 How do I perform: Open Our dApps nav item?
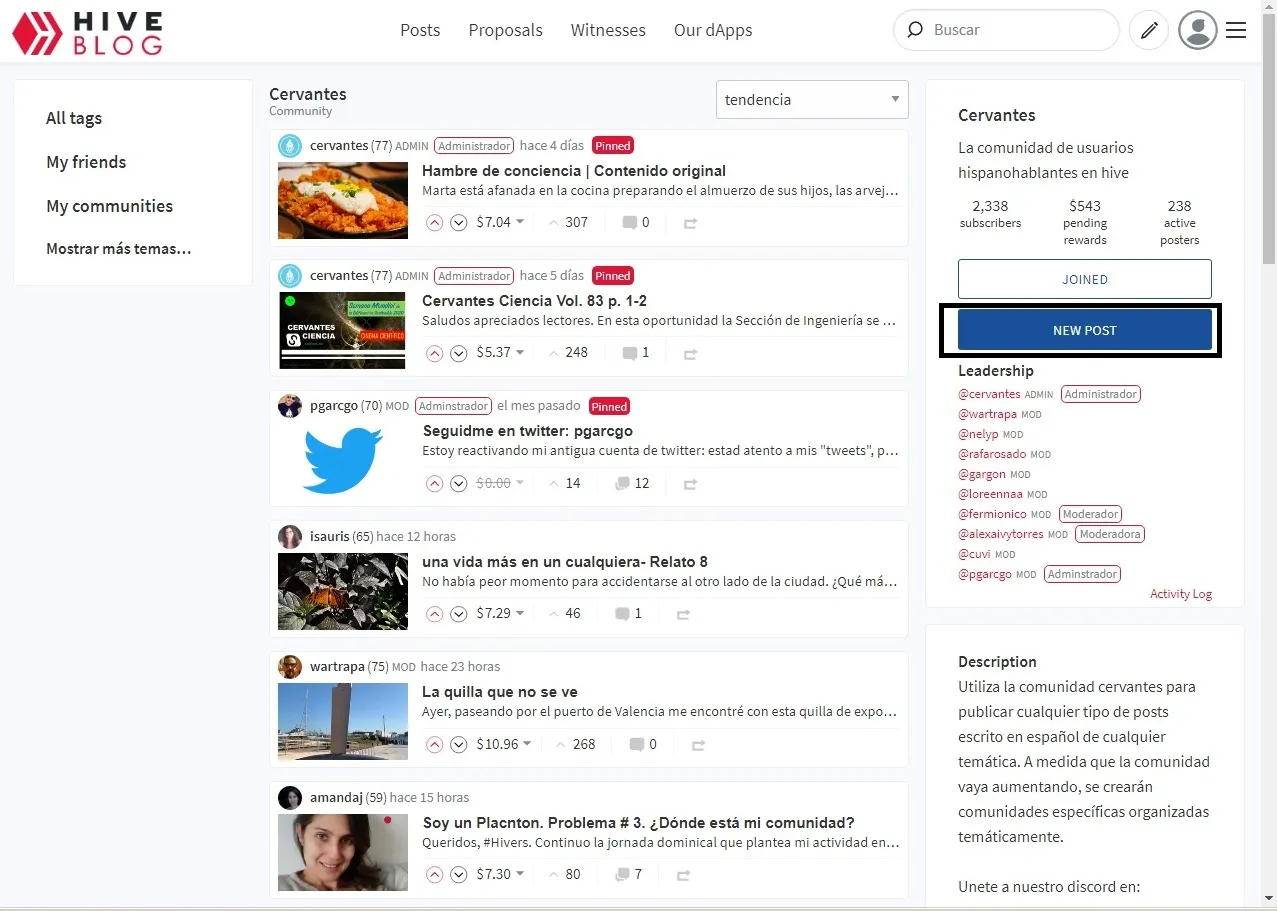713,30
